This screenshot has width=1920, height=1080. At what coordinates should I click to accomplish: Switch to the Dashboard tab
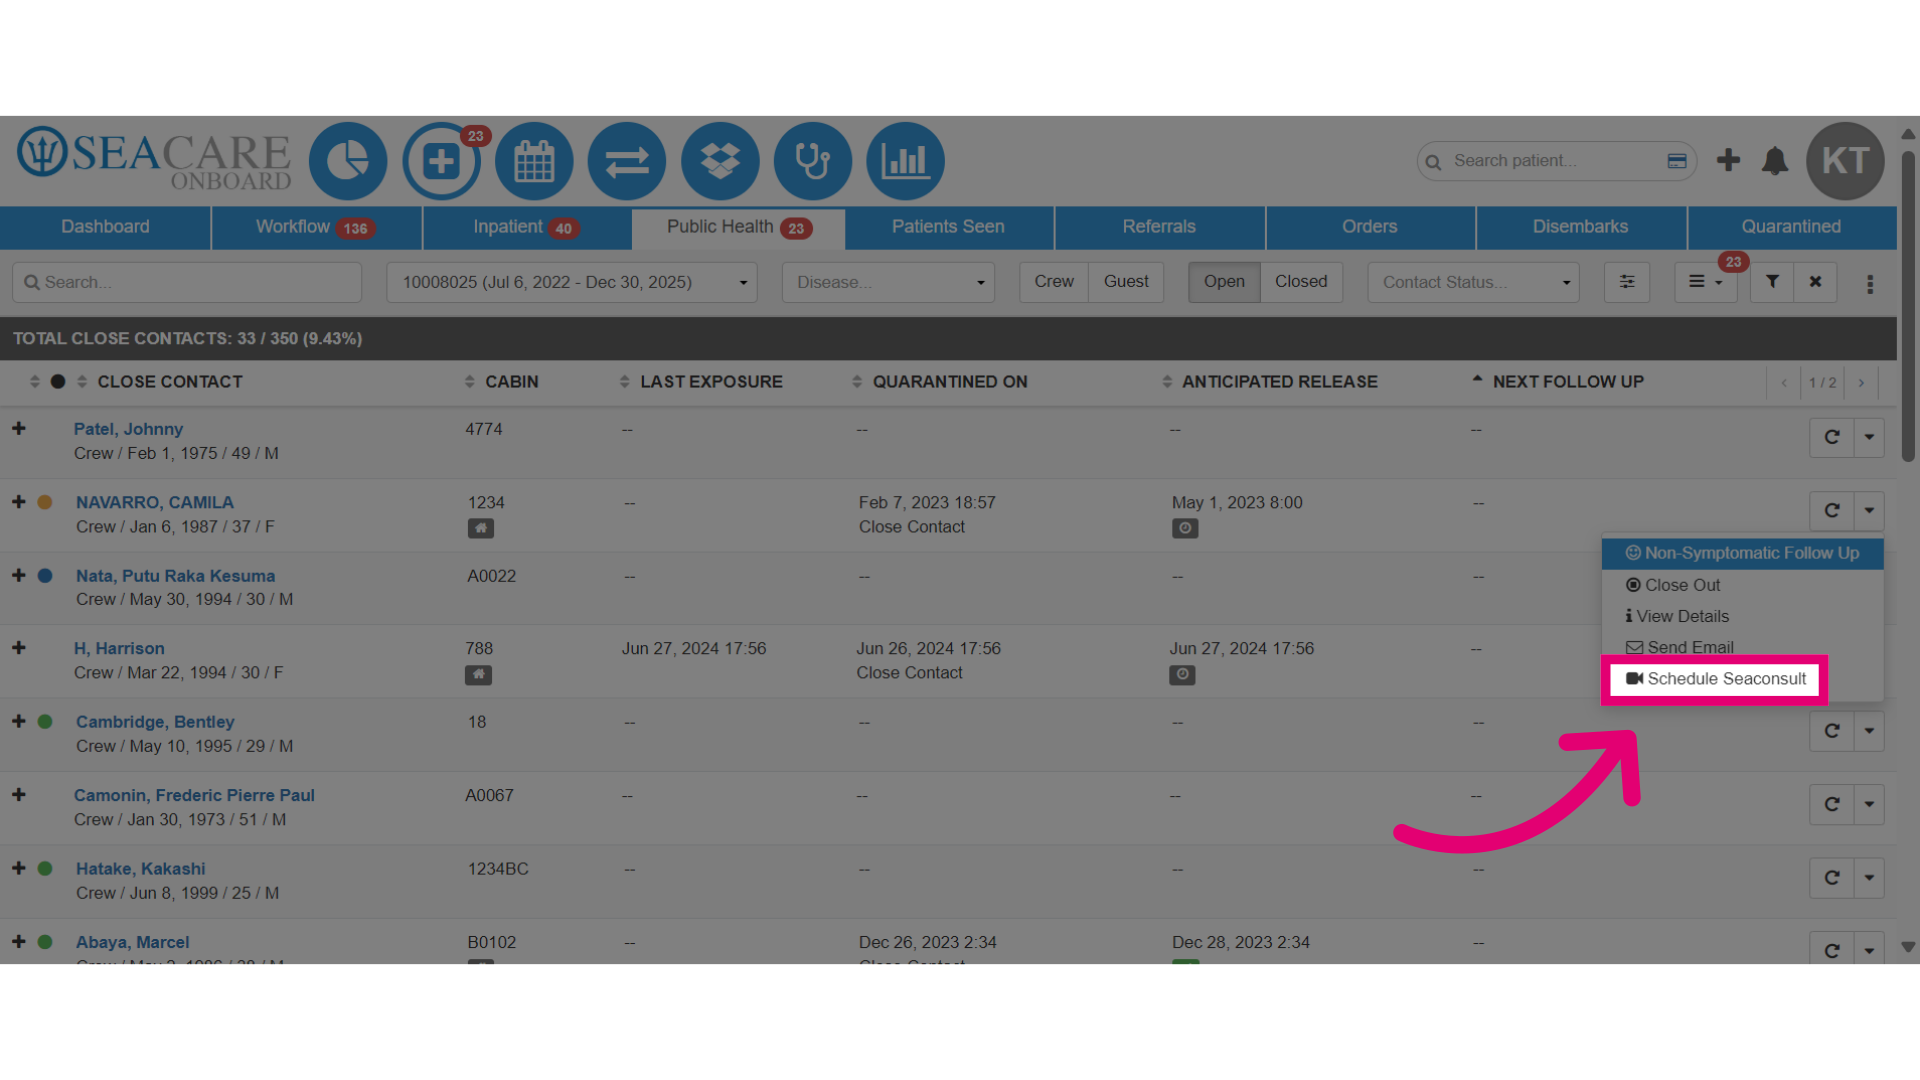(x=105, y=227)
